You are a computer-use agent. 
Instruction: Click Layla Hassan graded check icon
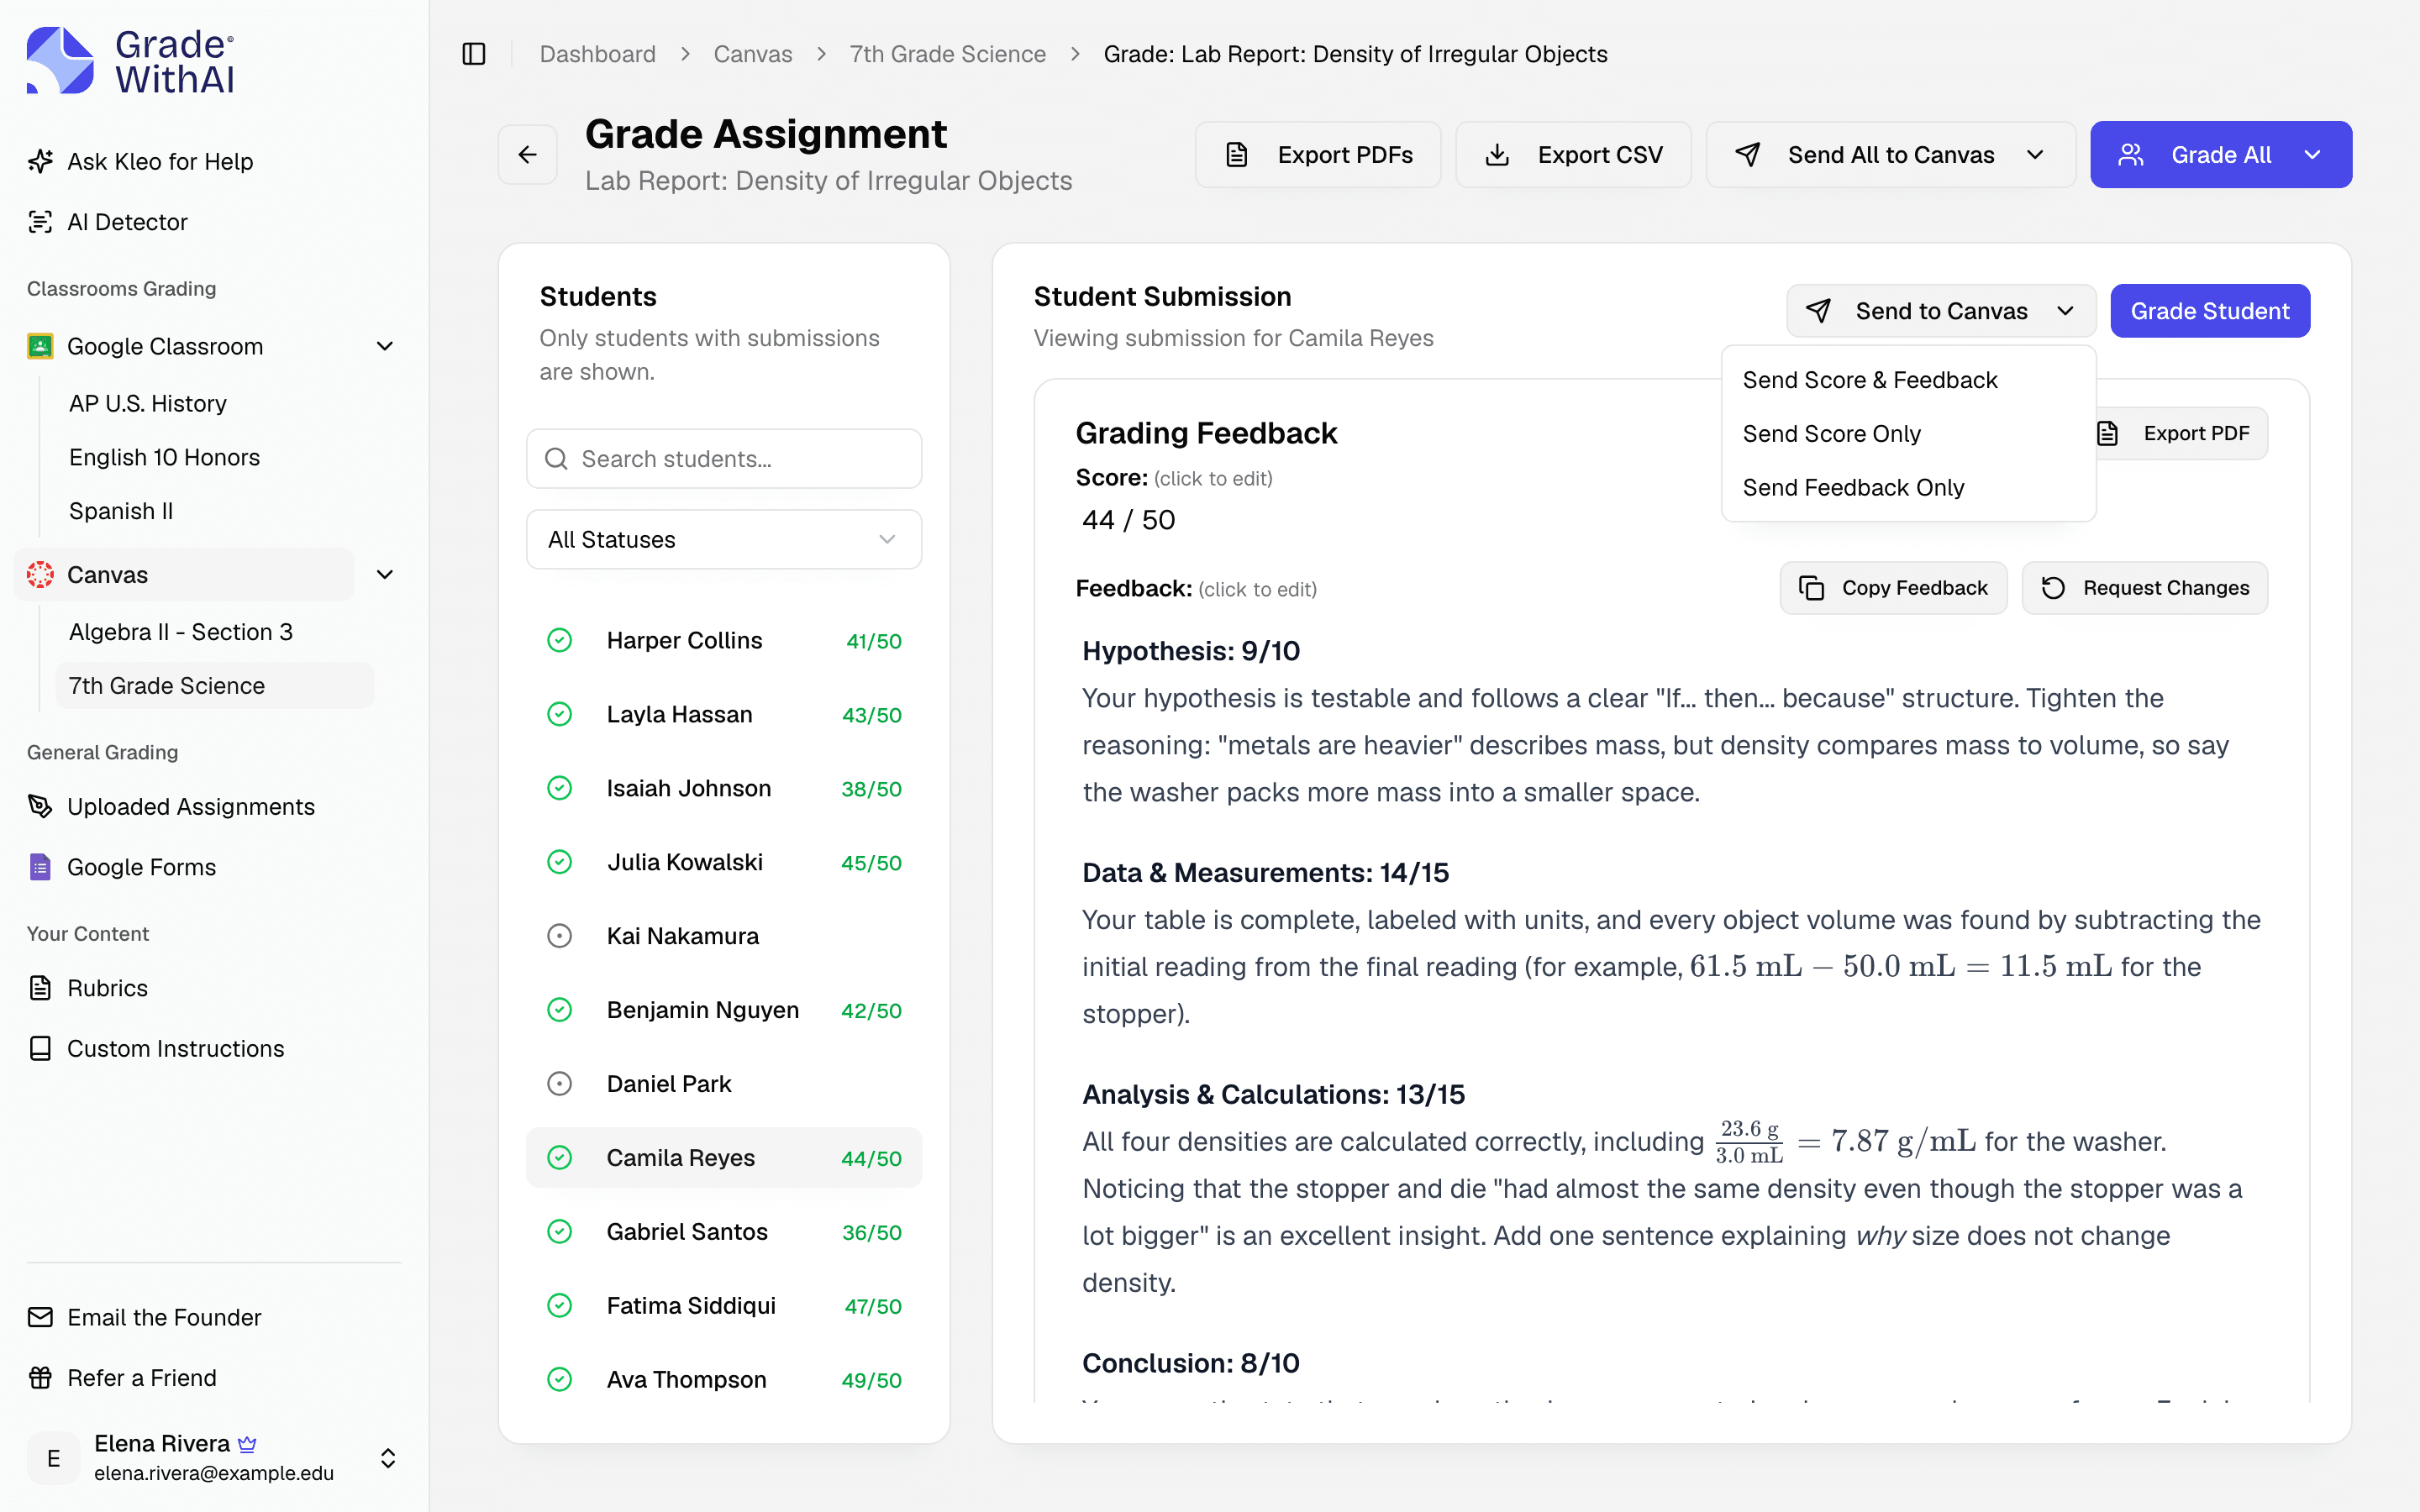(x=560, y=714)
